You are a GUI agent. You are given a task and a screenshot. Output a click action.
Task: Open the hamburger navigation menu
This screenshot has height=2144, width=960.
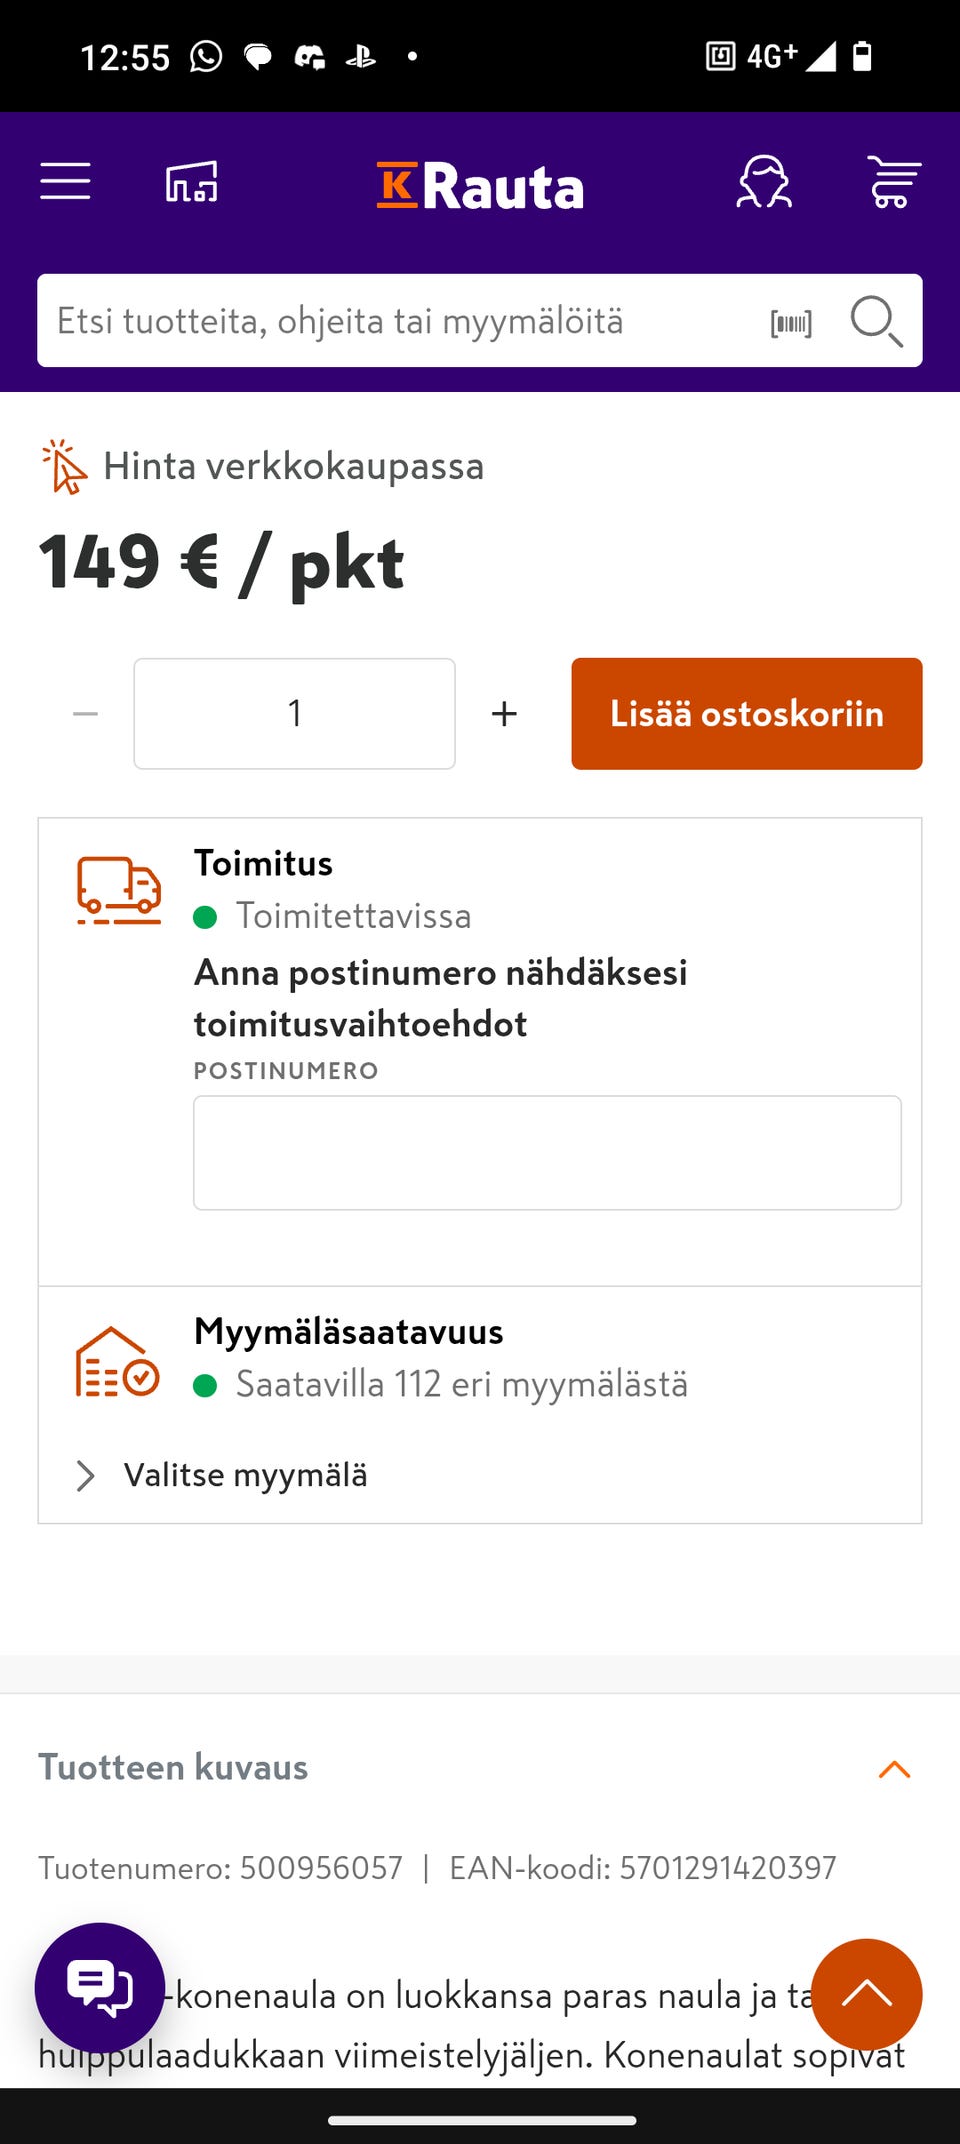65,182
